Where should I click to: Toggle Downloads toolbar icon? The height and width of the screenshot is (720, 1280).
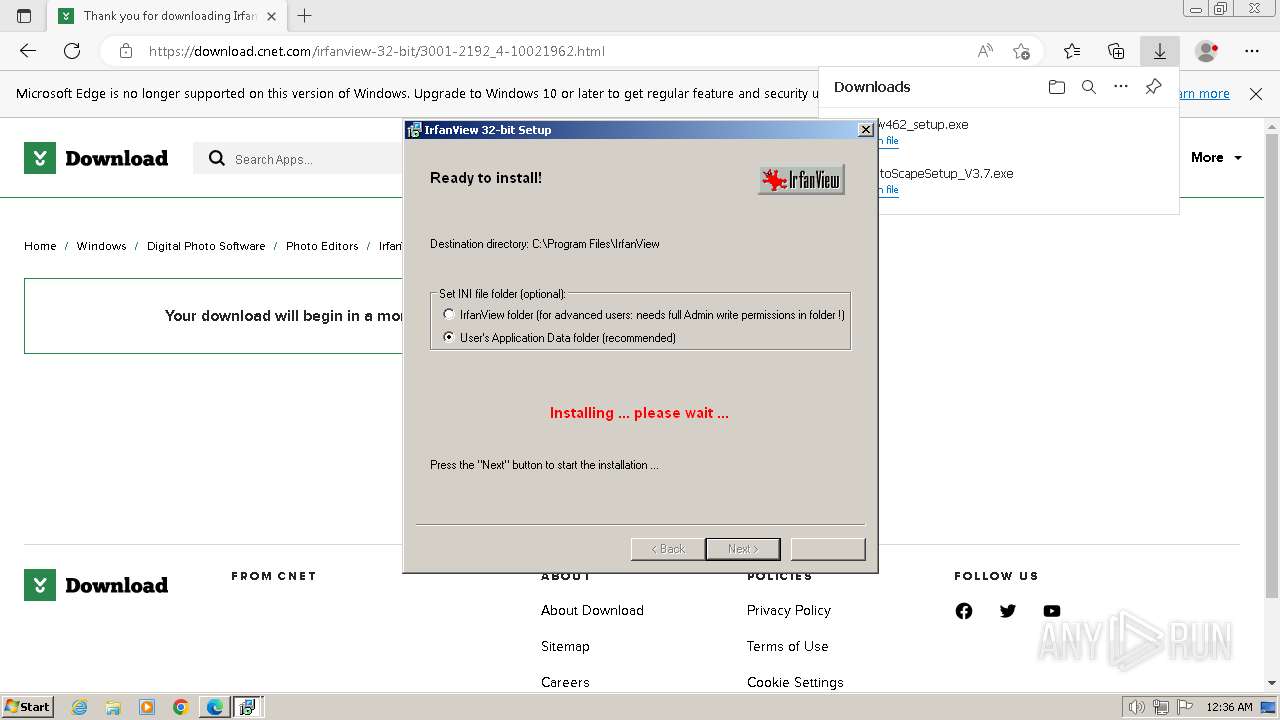[x=1160, y=51]
